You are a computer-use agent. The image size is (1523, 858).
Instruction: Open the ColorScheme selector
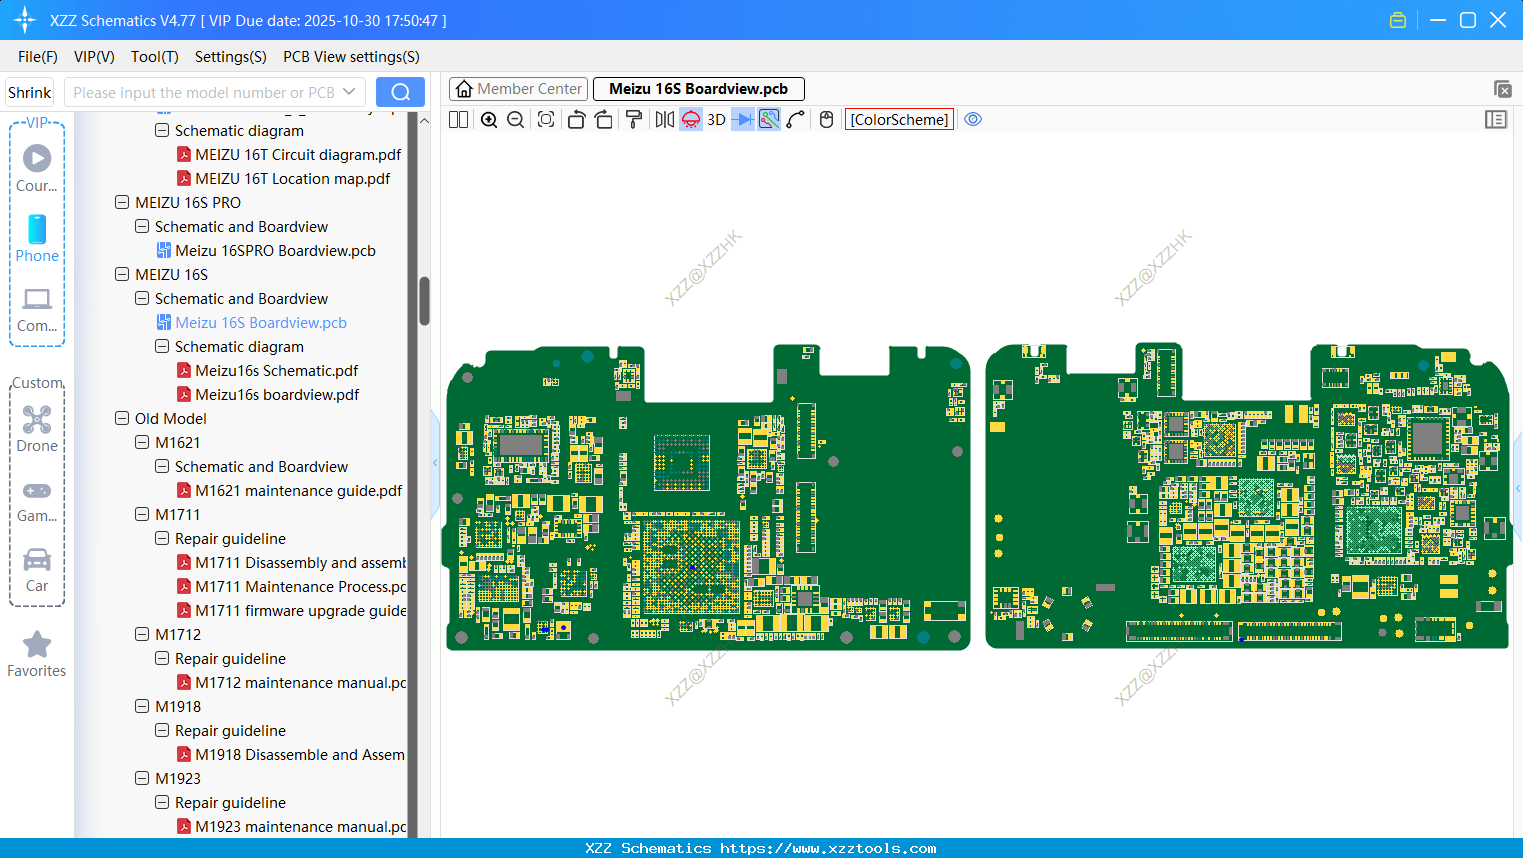point(899,120)
